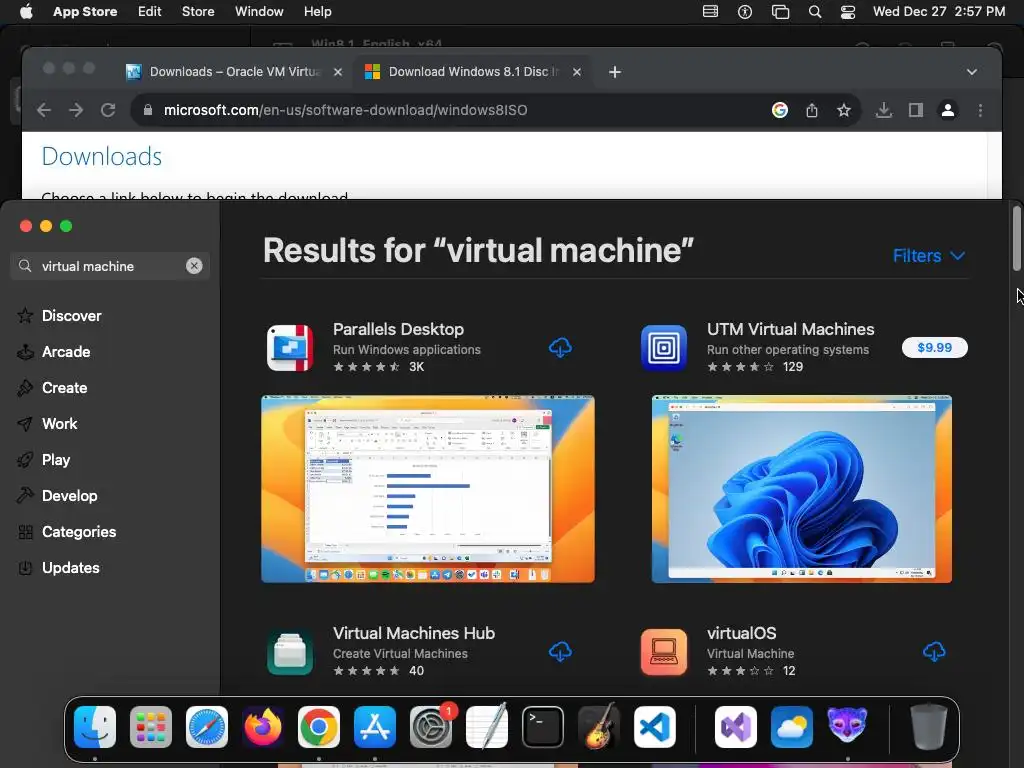The image size is (1024, 768).
Task: Open the Edit menu
Action: (150, 12)
